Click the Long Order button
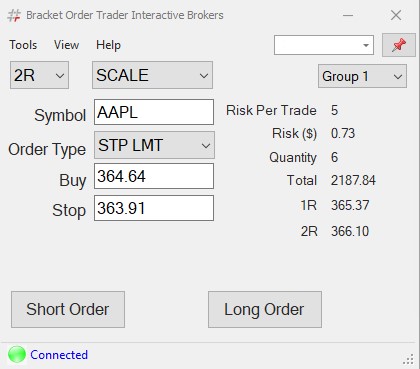 click(x=265, y=309)
